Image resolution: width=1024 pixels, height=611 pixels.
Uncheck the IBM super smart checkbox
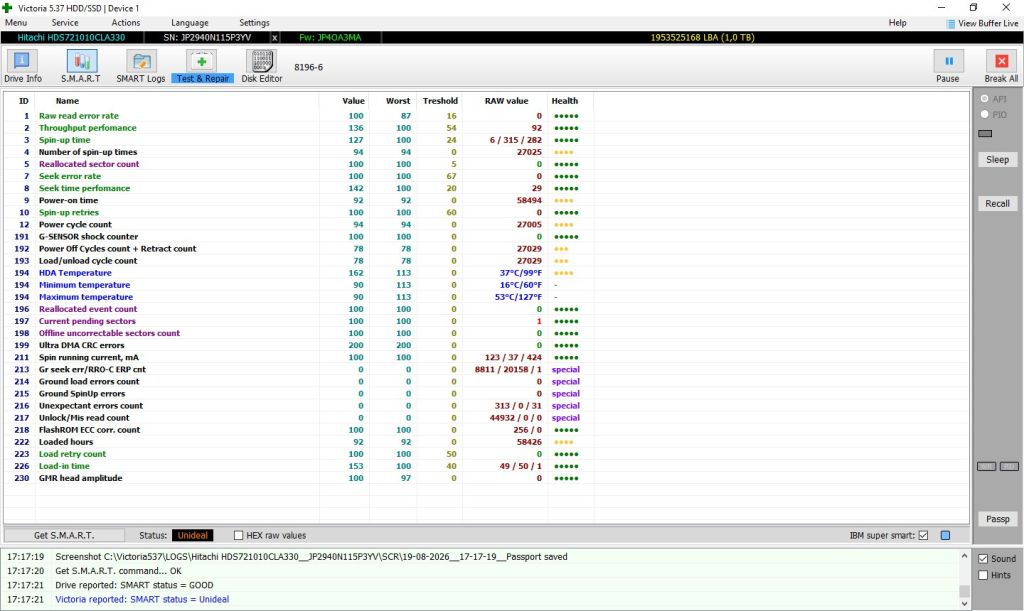(x=923, y=535)
